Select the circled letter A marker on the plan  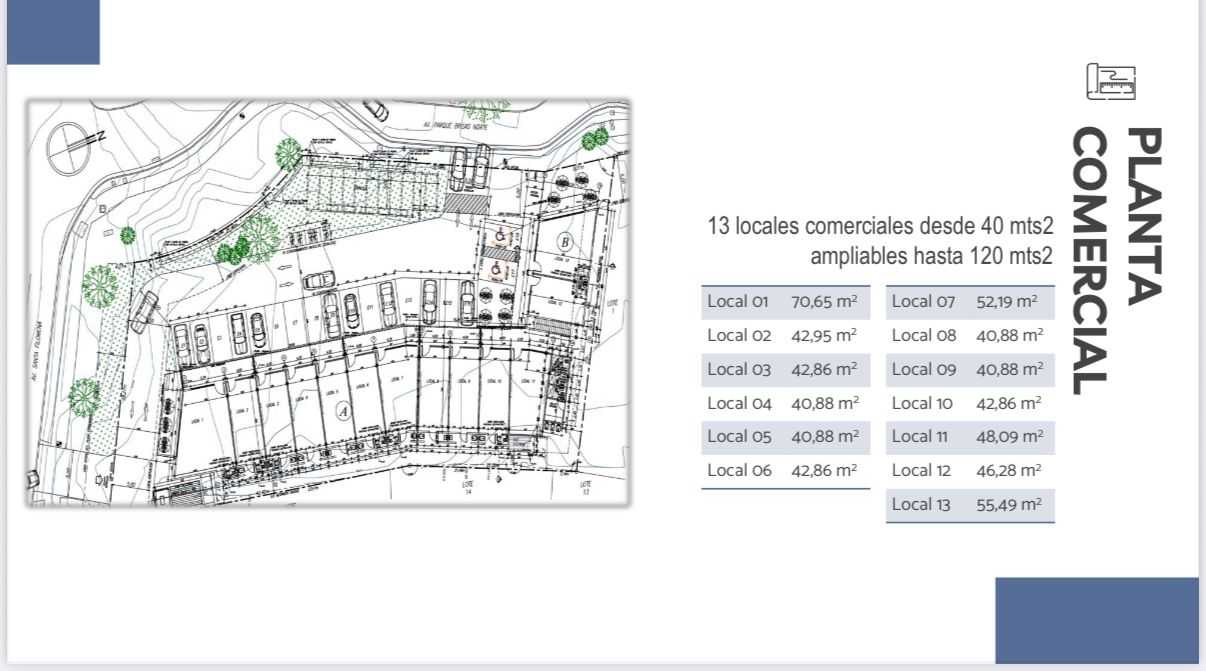[x=345, y=409]
